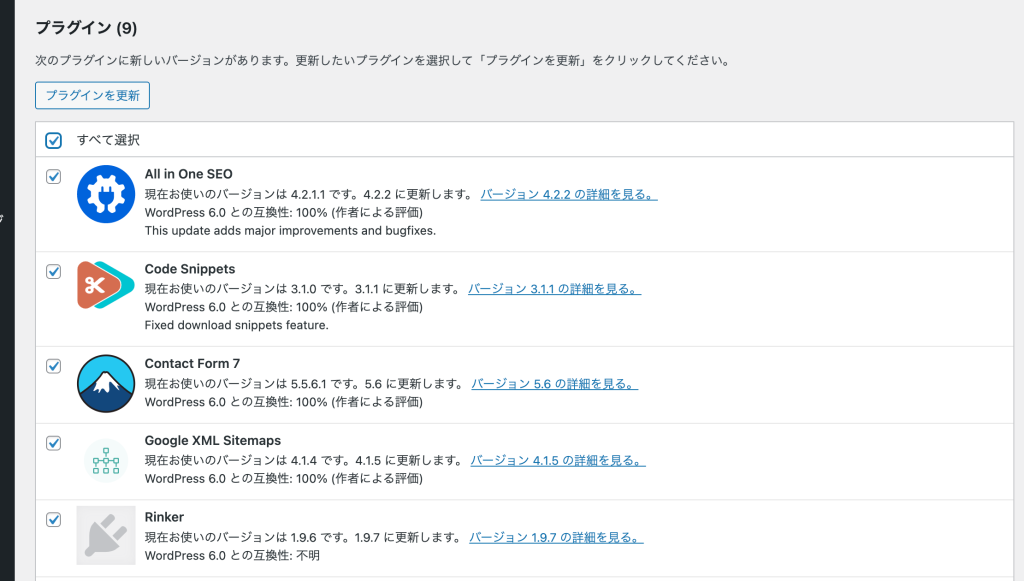Click the プラグイン (9) section heading
Image resolution: width=1024 pixels, height=581 pixels.
point(86,28)
